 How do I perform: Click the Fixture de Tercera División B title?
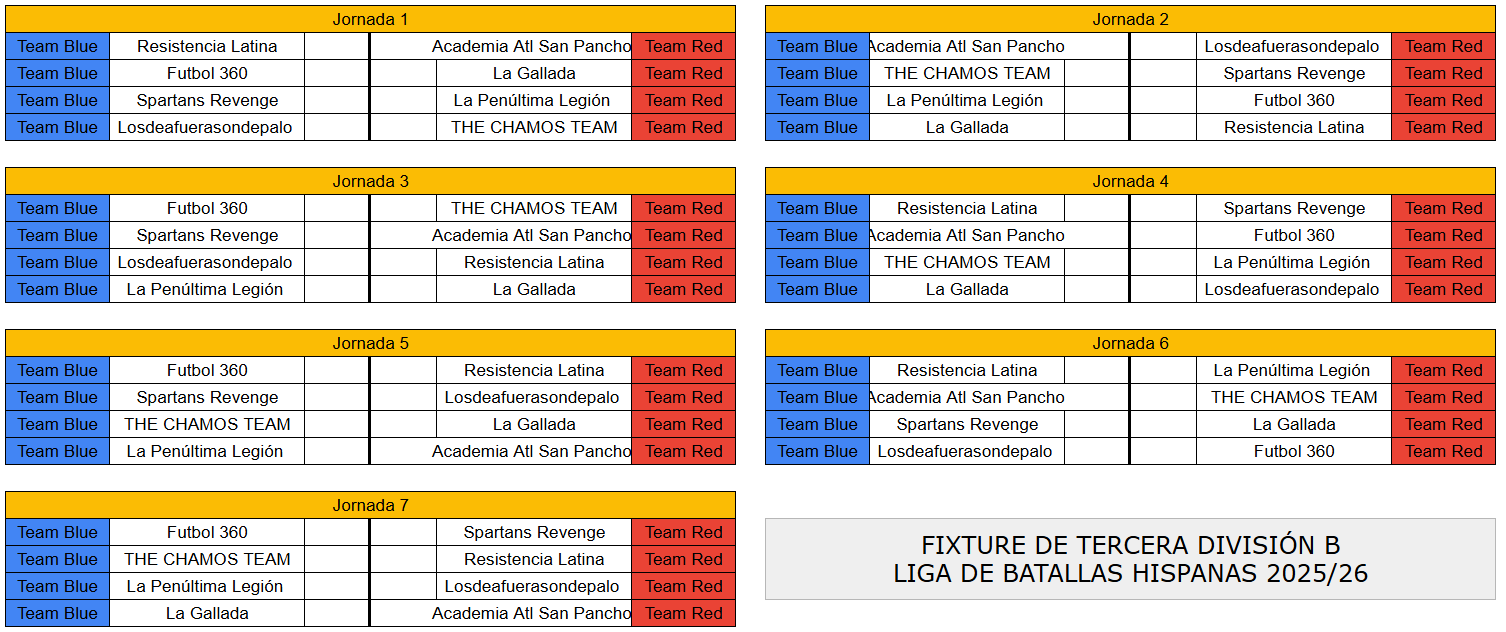click(x=1130, y=559)
